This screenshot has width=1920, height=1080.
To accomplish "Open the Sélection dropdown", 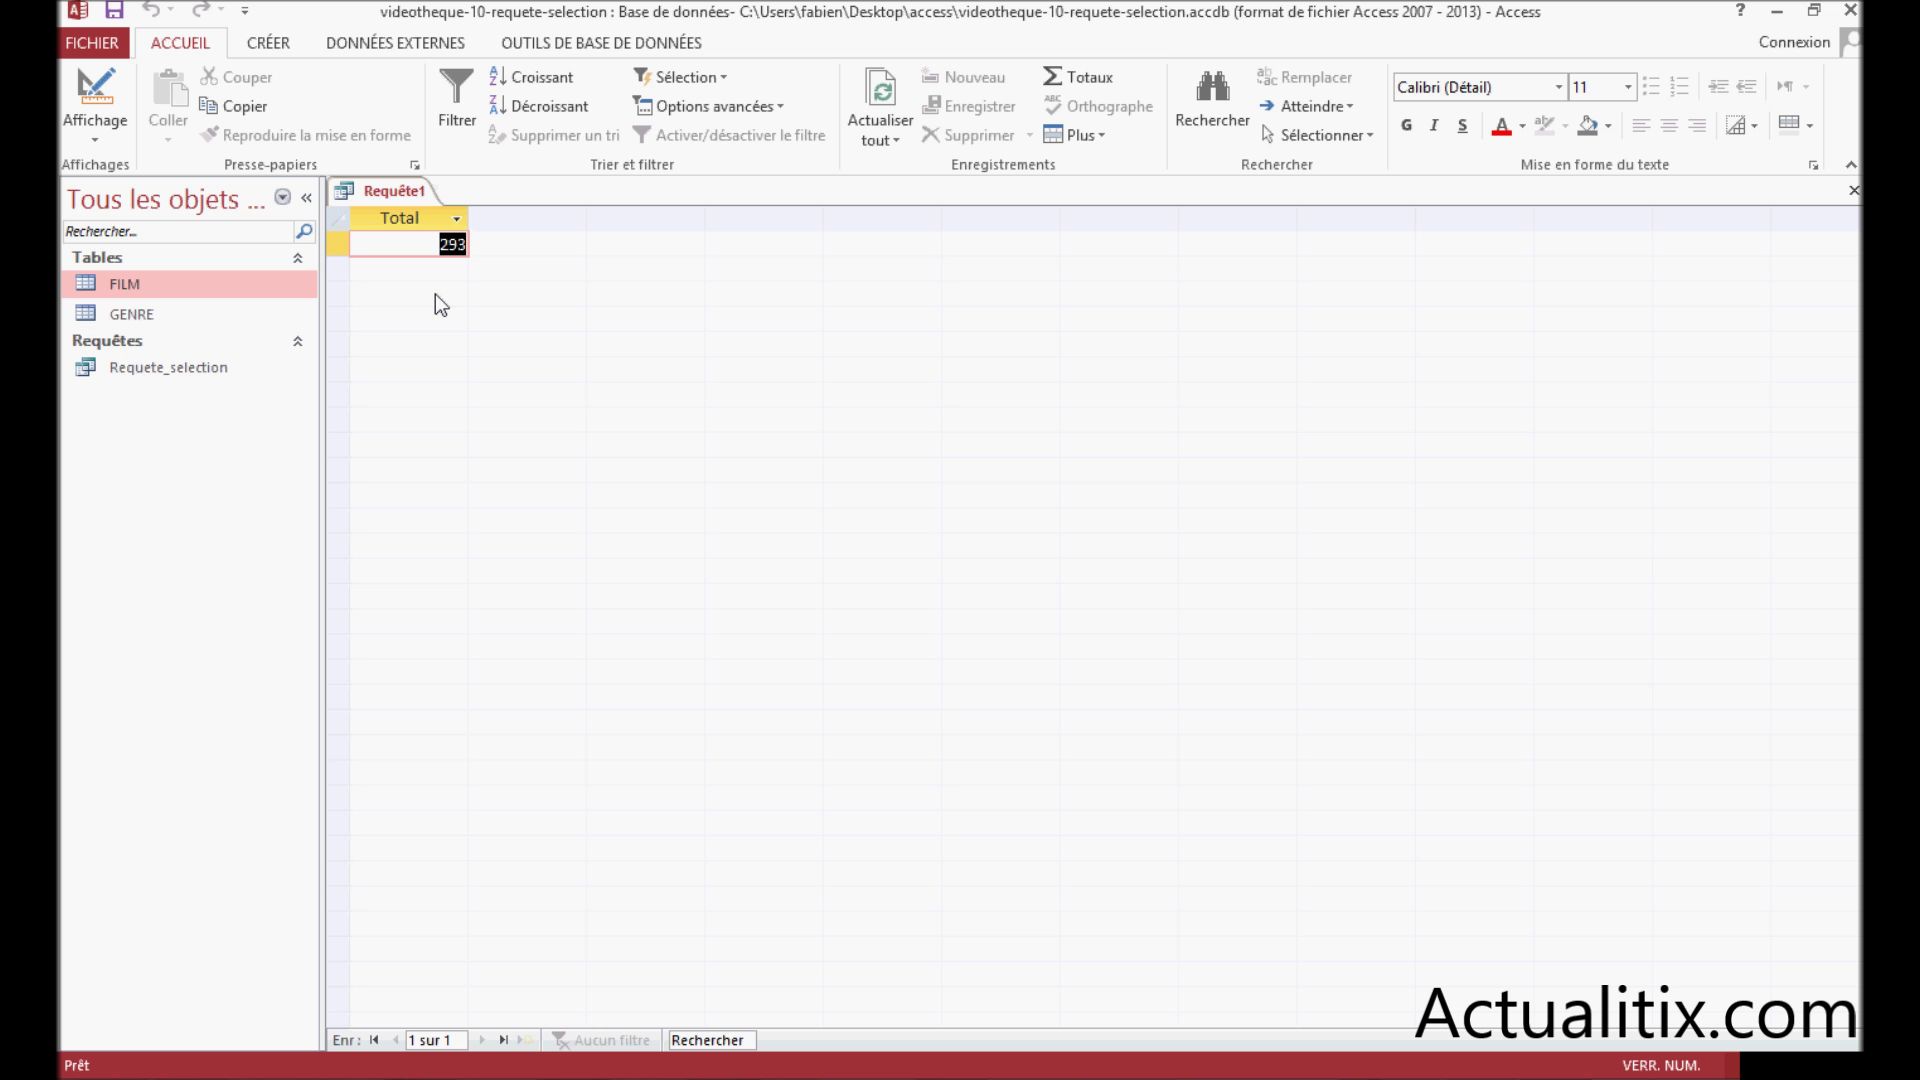I will pos(680,77).
